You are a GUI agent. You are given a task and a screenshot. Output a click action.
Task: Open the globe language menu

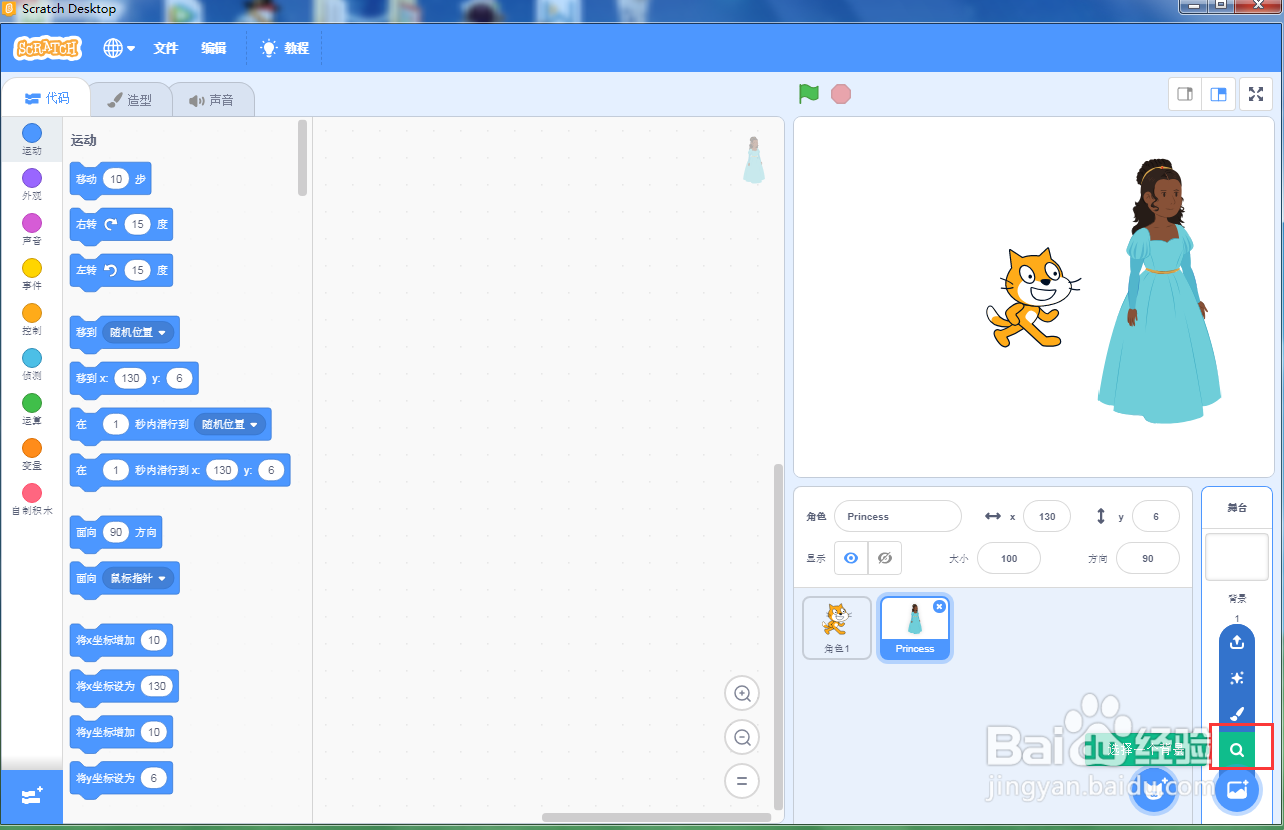[119, 48]
